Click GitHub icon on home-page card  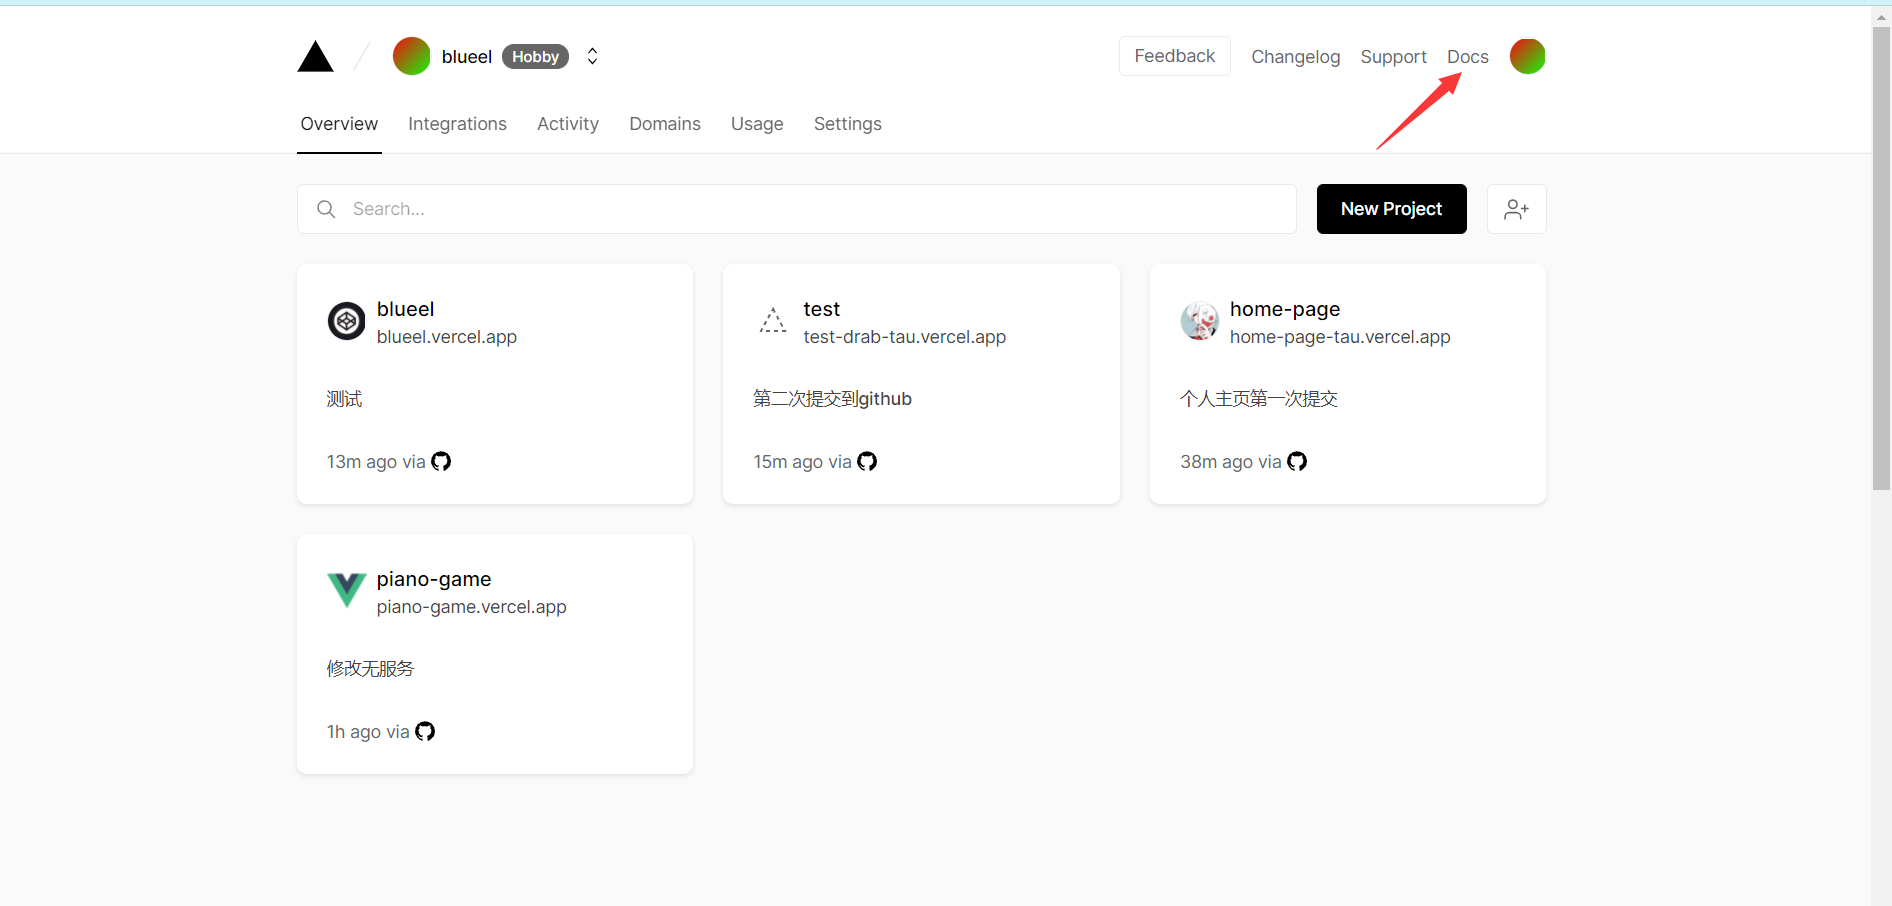[1297, 461]
